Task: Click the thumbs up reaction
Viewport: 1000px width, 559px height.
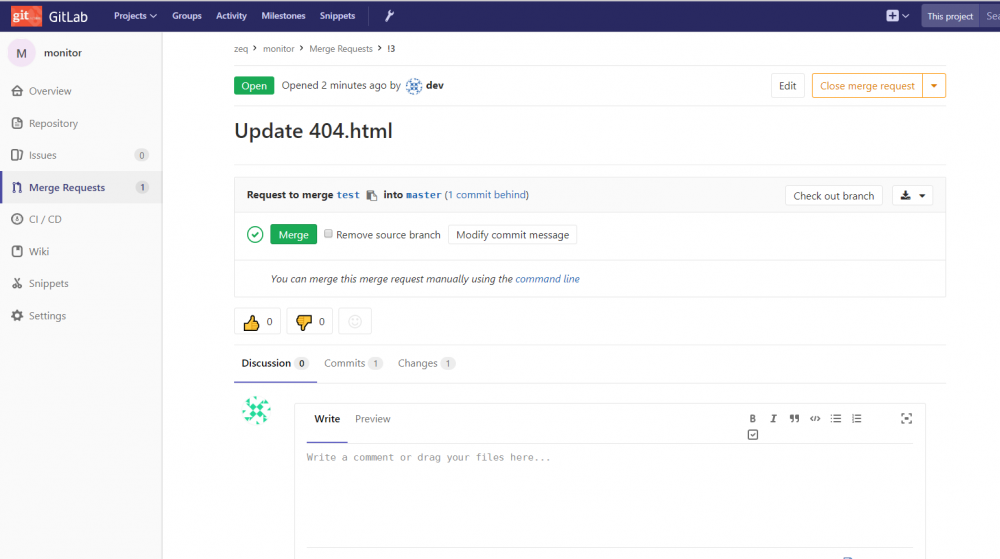Action: click(258, 322)
